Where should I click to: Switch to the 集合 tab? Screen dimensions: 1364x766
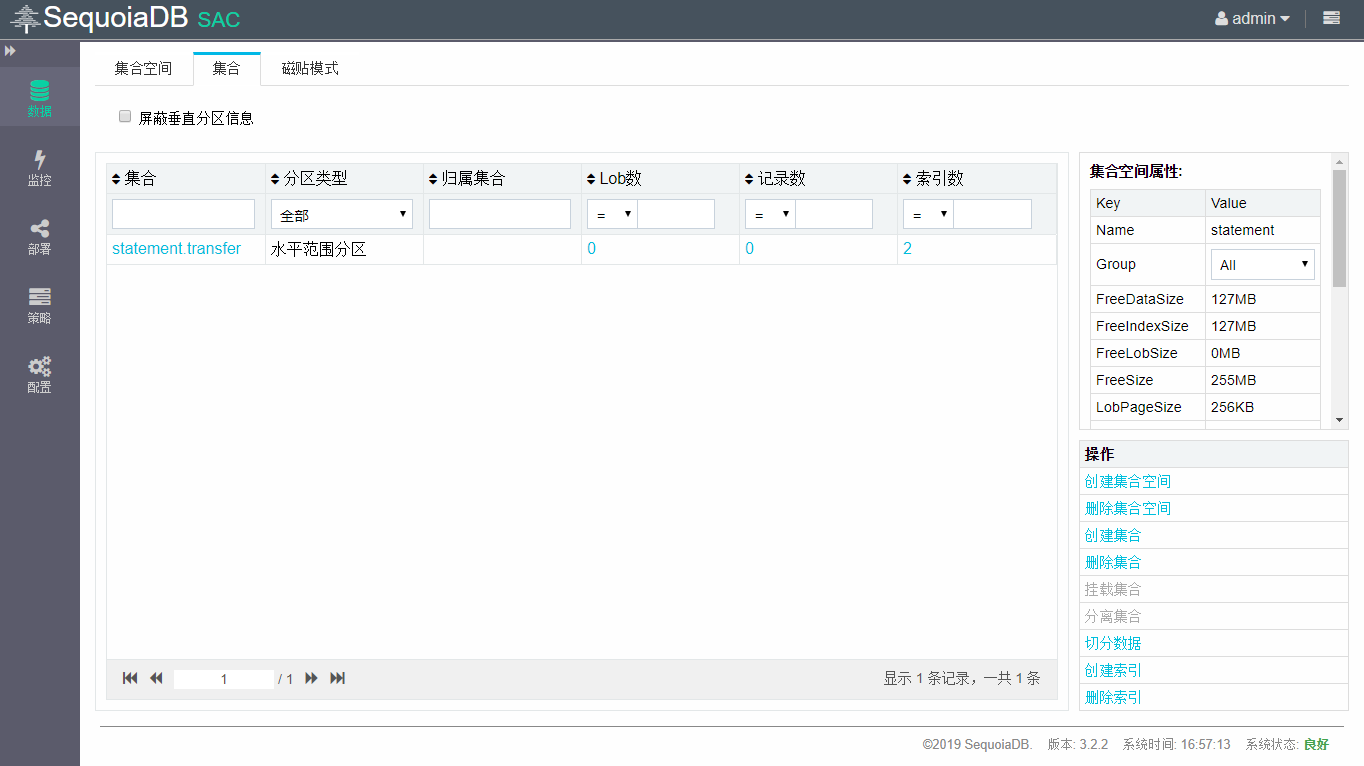click(227, 68)
